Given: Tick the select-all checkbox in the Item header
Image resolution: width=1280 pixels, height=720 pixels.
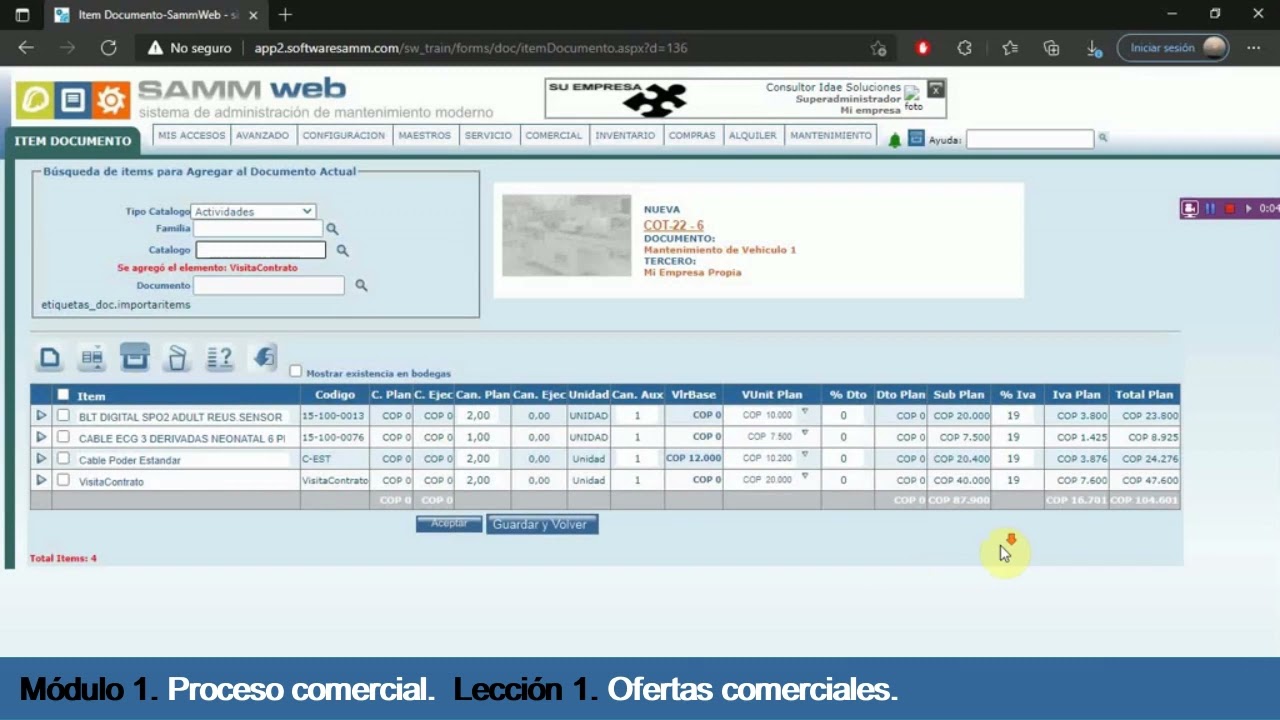Looking at the screenshot, I should [63, 395].
